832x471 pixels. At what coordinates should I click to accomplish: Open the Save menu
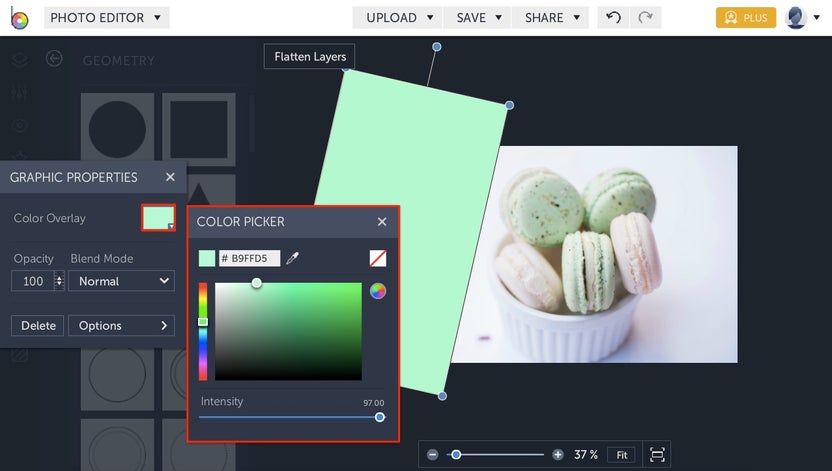click(477, 18)
